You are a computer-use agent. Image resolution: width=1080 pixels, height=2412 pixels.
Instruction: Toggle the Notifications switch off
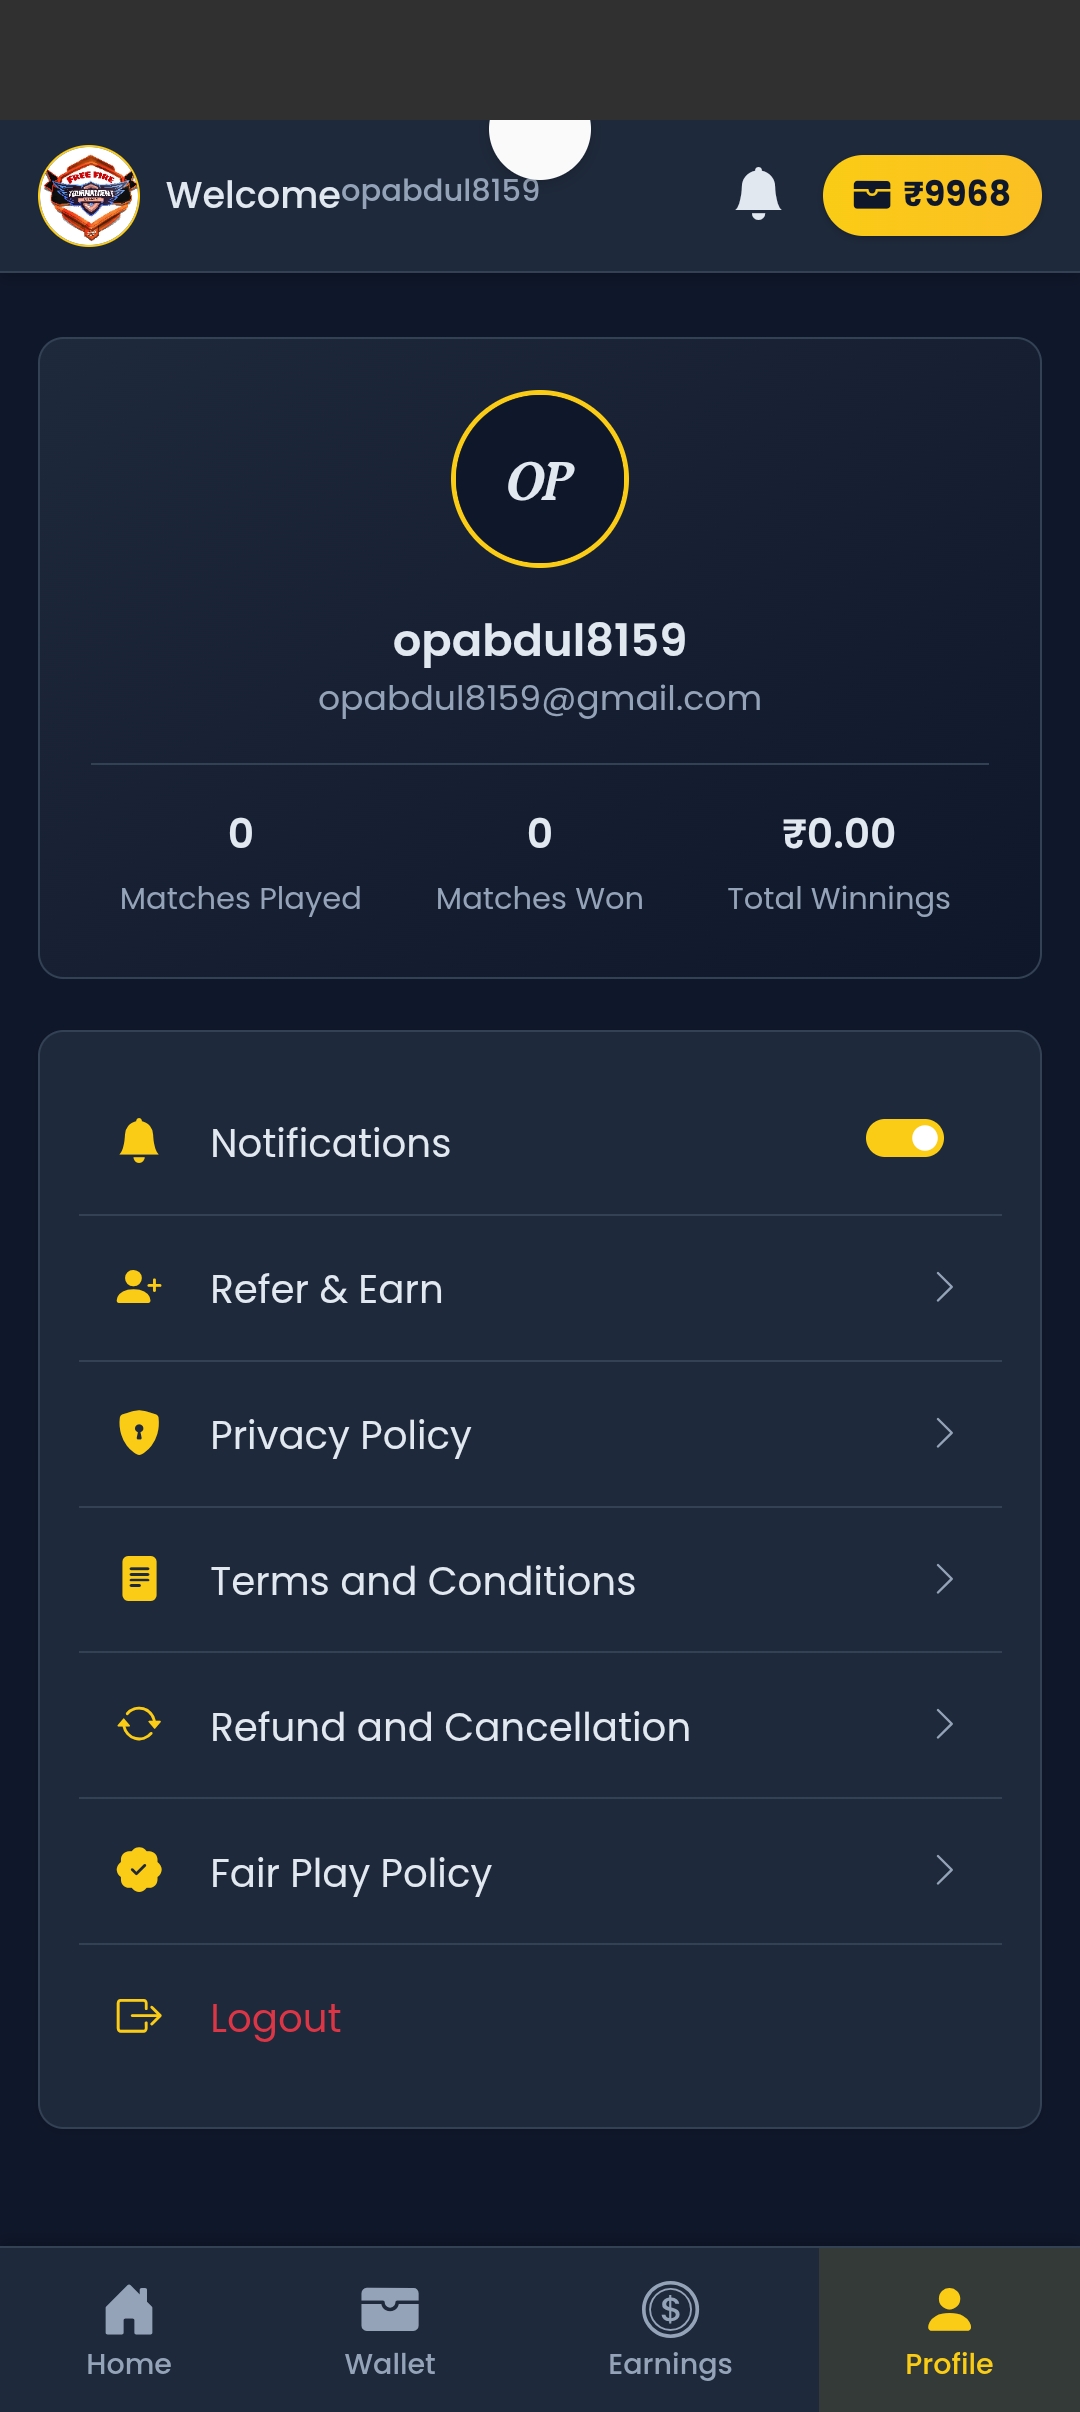[904, 1138]
